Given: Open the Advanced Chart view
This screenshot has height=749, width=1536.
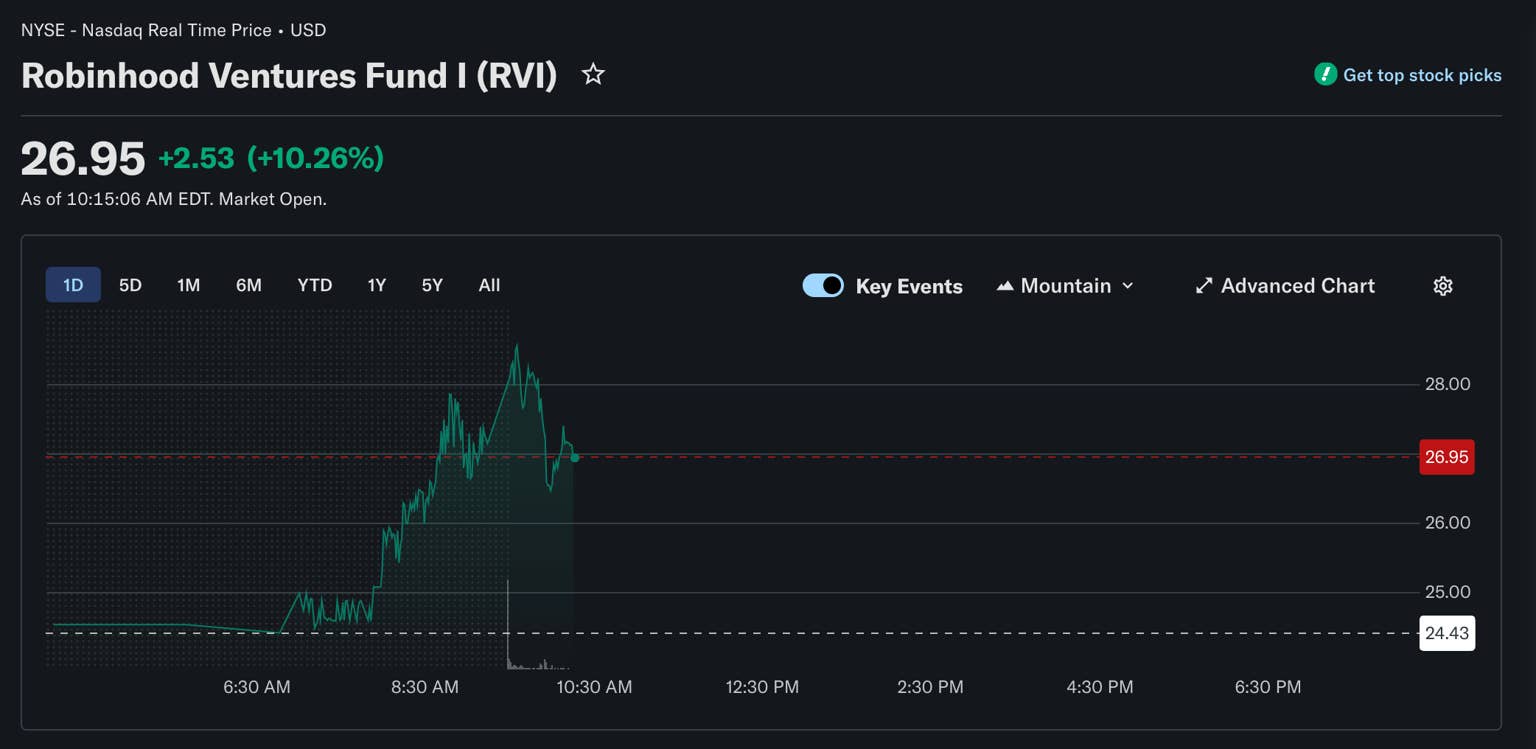Looking at the screenshot, I should pyautogui.click(x=1297, y=286).
